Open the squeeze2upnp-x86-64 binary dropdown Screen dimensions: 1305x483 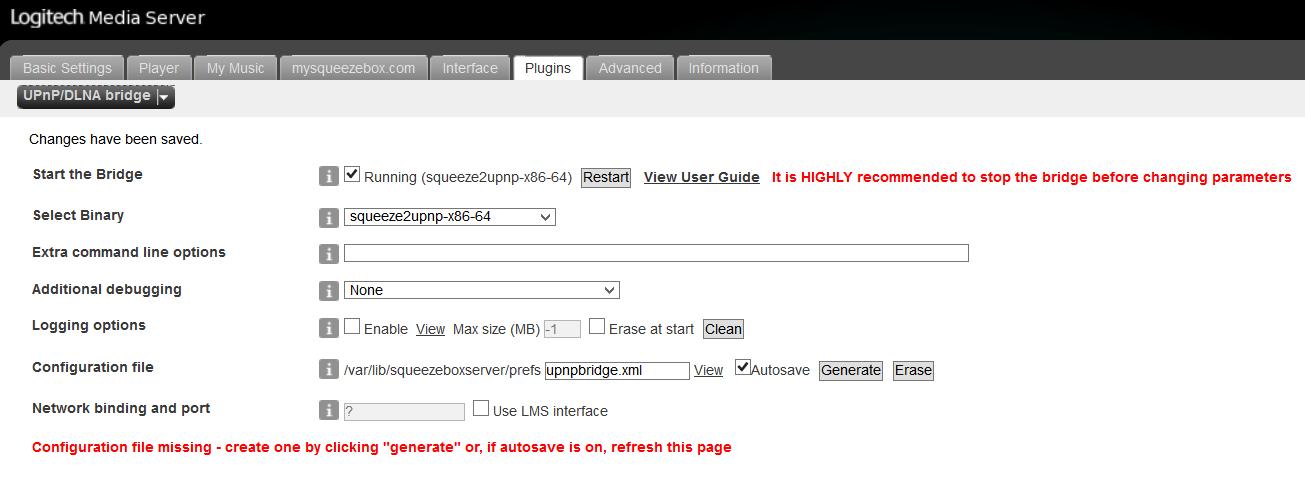click(450, 216)
